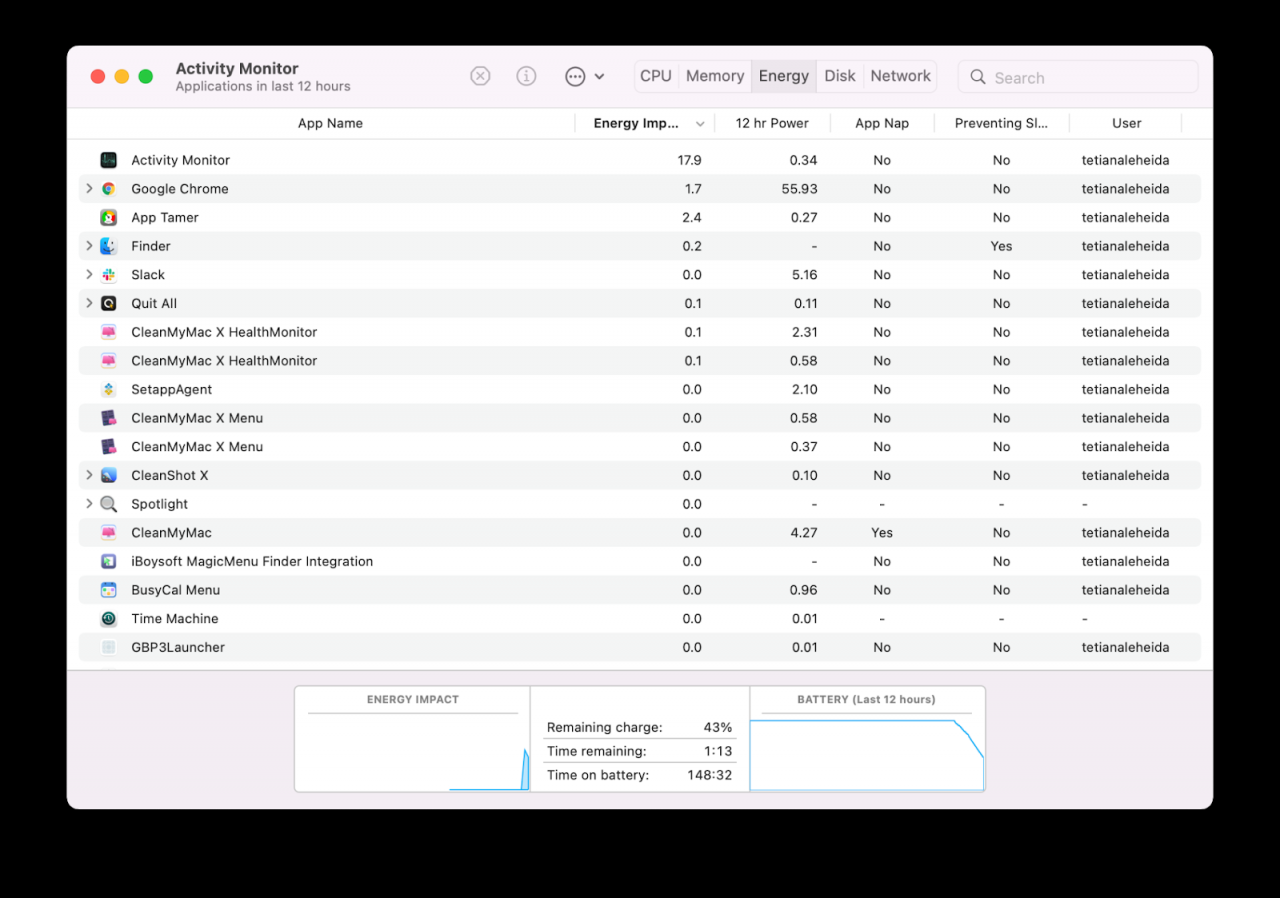Select the Spotlight magnifier icon
The width and height of the screenshot is (1280, 898).
tap(109, 505)
